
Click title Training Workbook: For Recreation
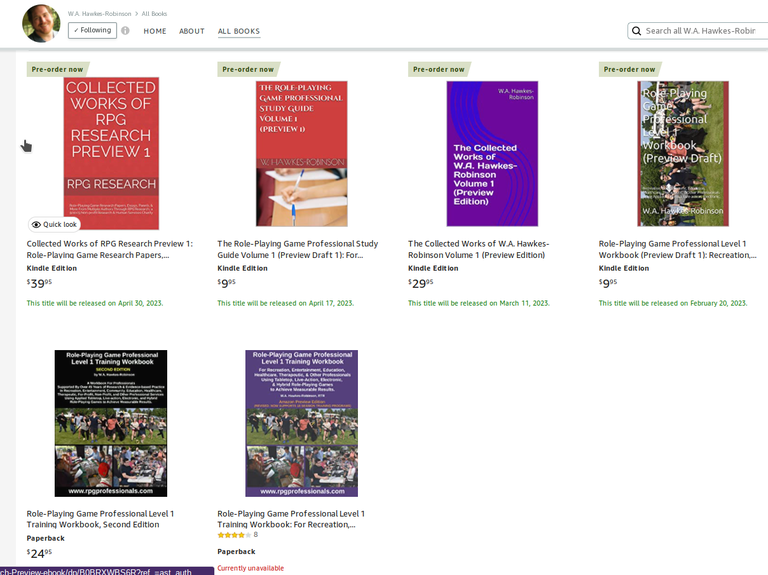tap(291, 519)
